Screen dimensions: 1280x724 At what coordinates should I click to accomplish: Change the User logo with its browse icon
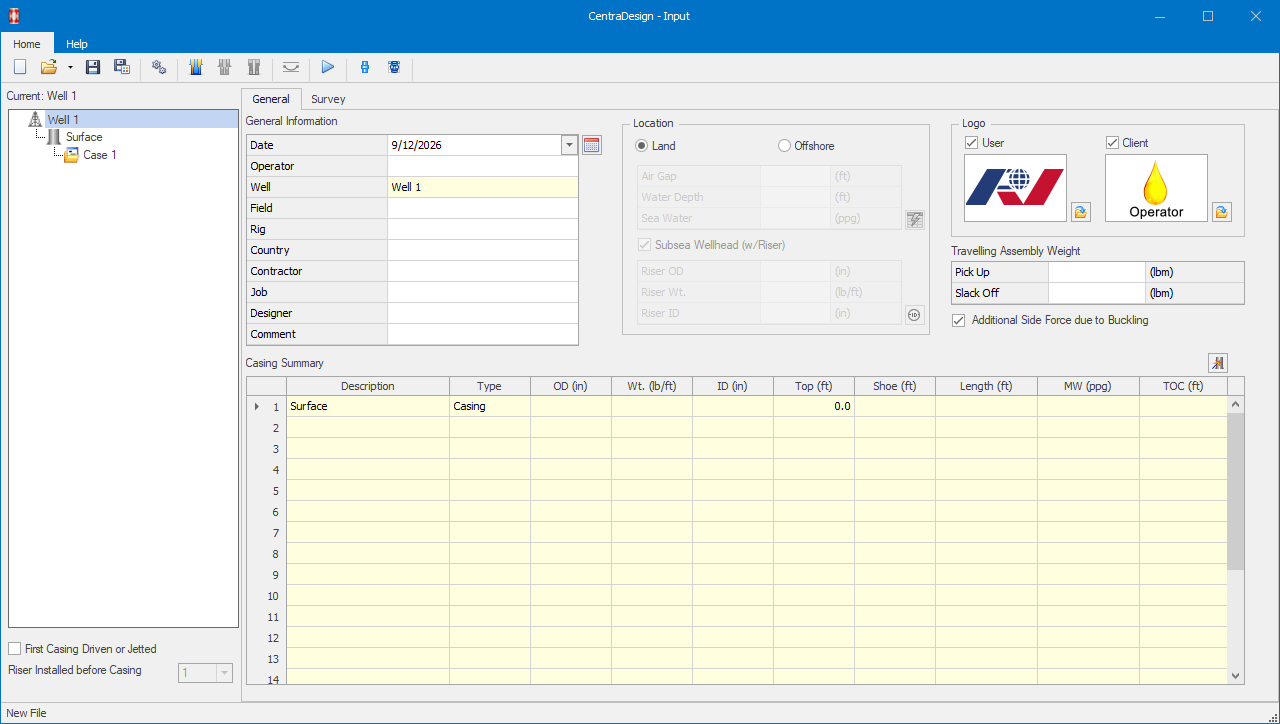click(x=1081, y=212)
